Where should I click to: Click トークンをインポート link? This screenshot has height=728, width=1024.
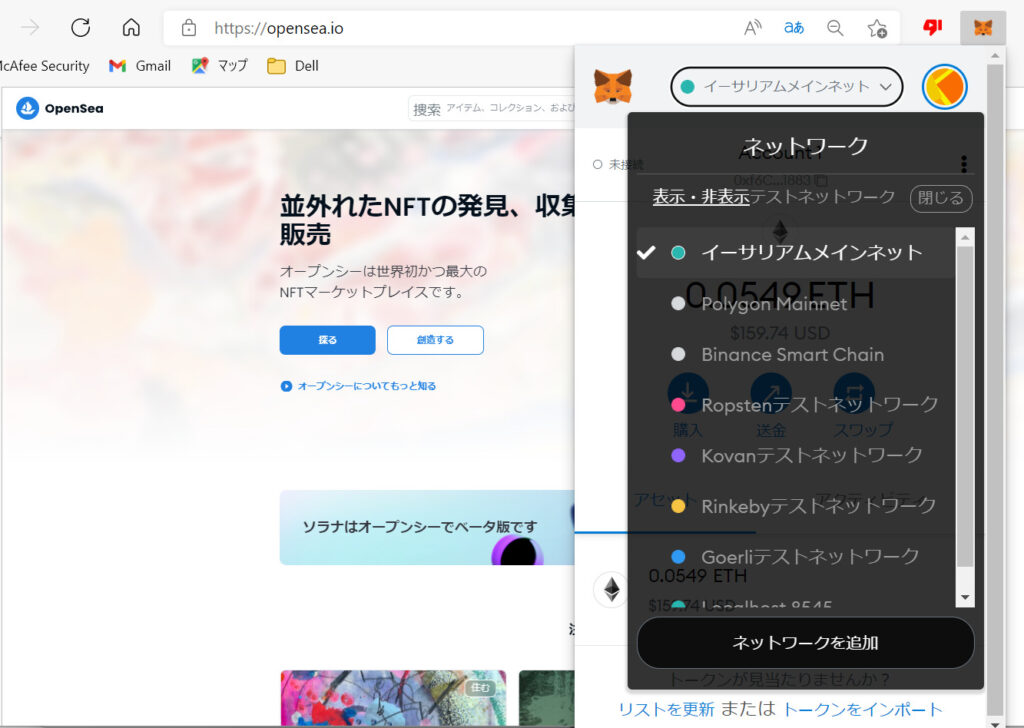click(x=862, y=709)
